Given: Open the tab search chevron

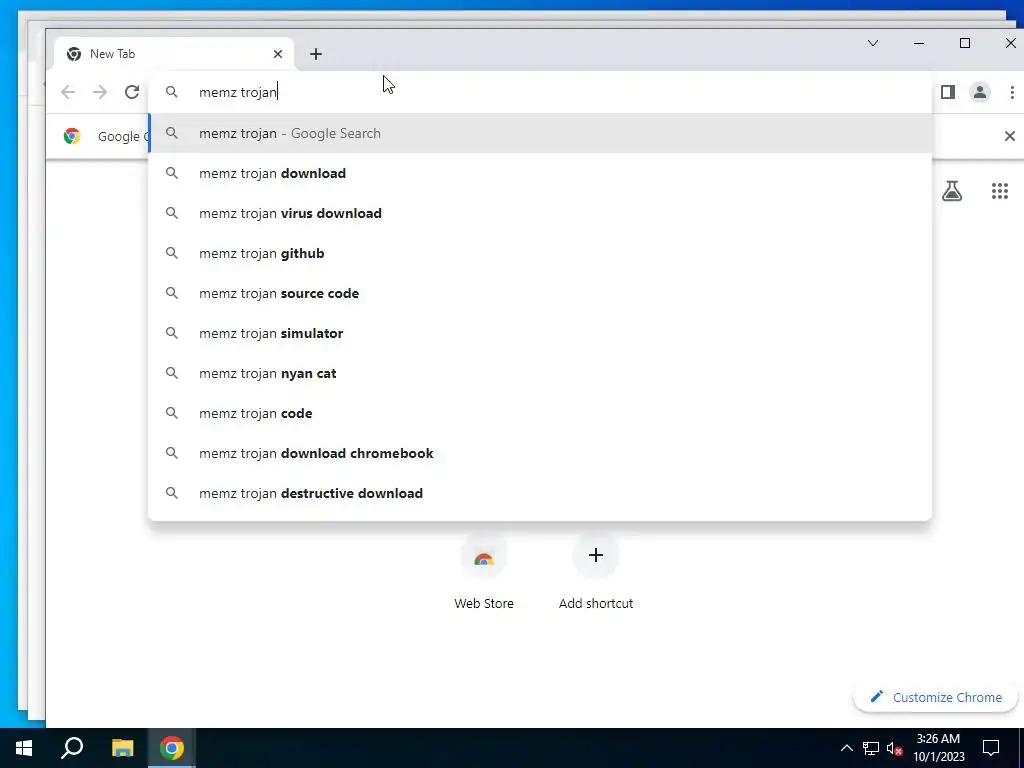Looking at the screenshot, I should 872,43.
